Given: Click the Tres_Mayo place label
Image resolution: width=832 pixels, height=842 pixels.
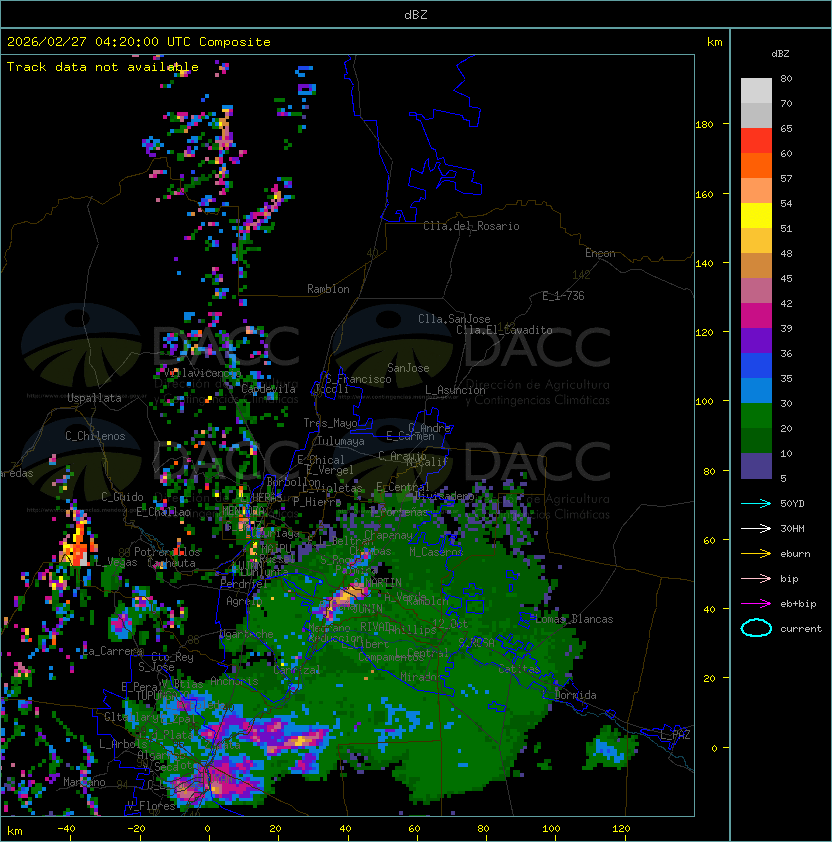Looking at the screenshot, I should (x=330, y=423).
